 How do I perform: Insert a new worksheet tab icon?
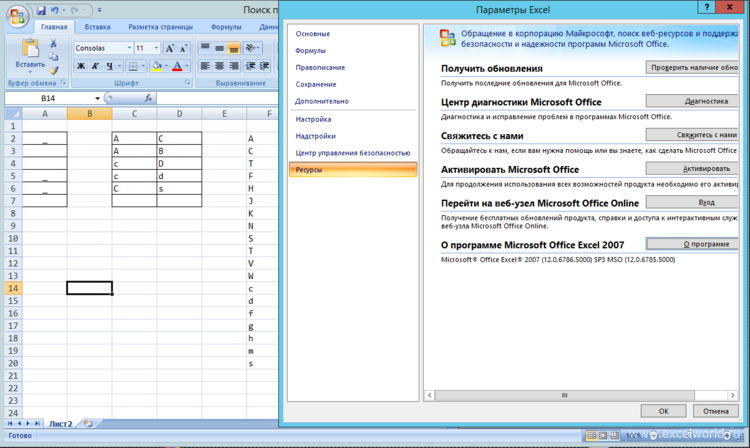88,424
